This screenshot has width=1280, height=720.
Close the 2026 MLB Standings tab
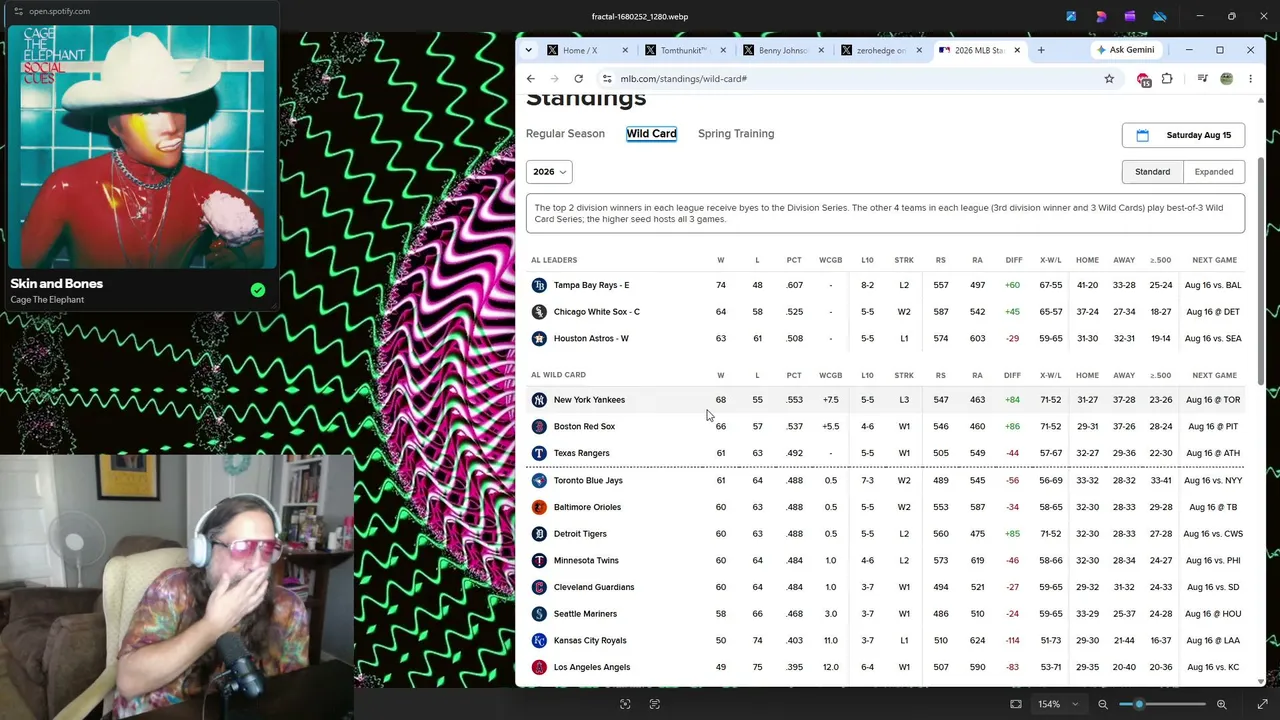(x=1017, y=50)
